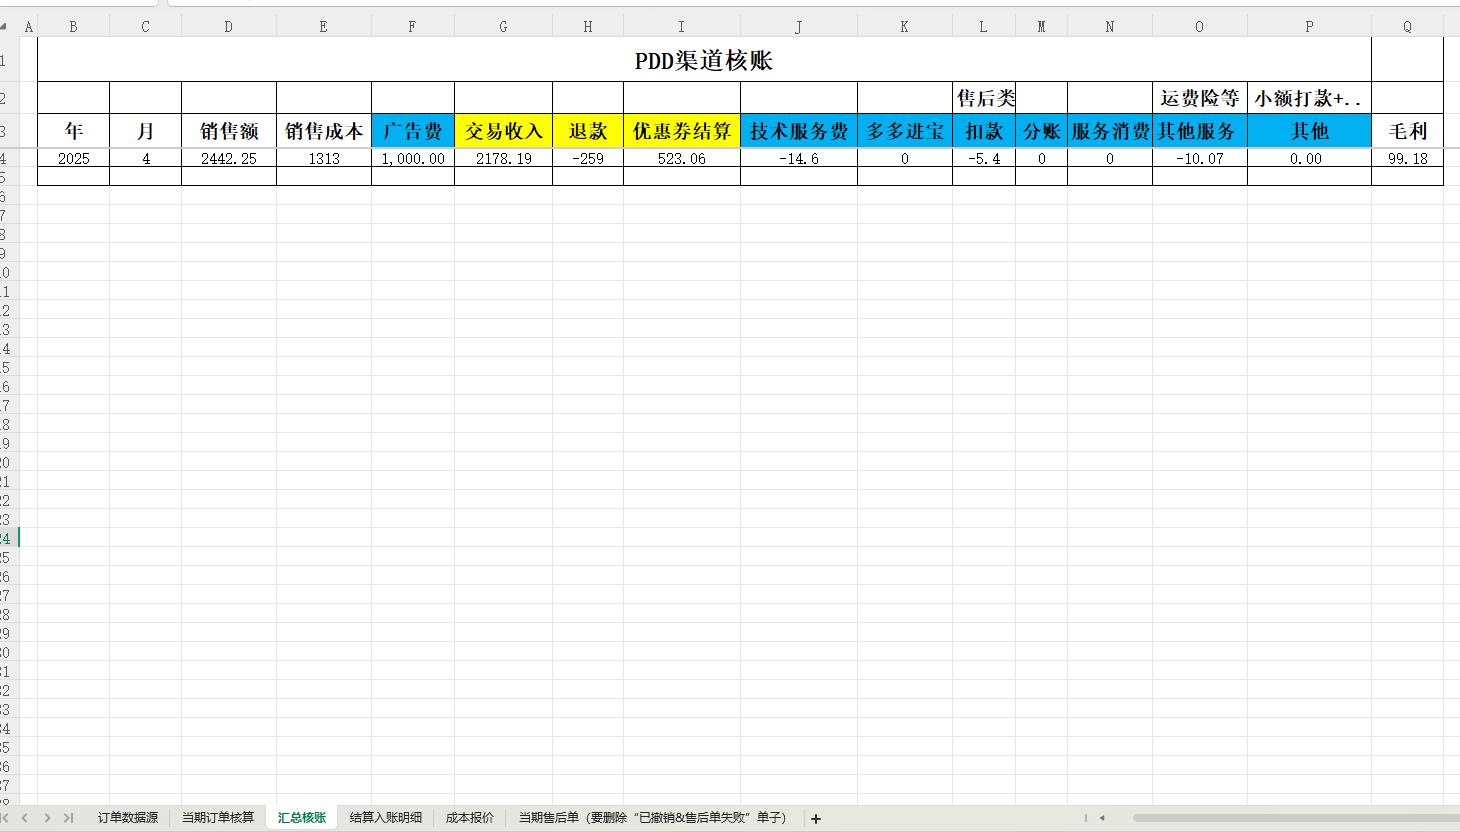Select column P header
Screen dimensions: 1460x832
click(1309, 27)
